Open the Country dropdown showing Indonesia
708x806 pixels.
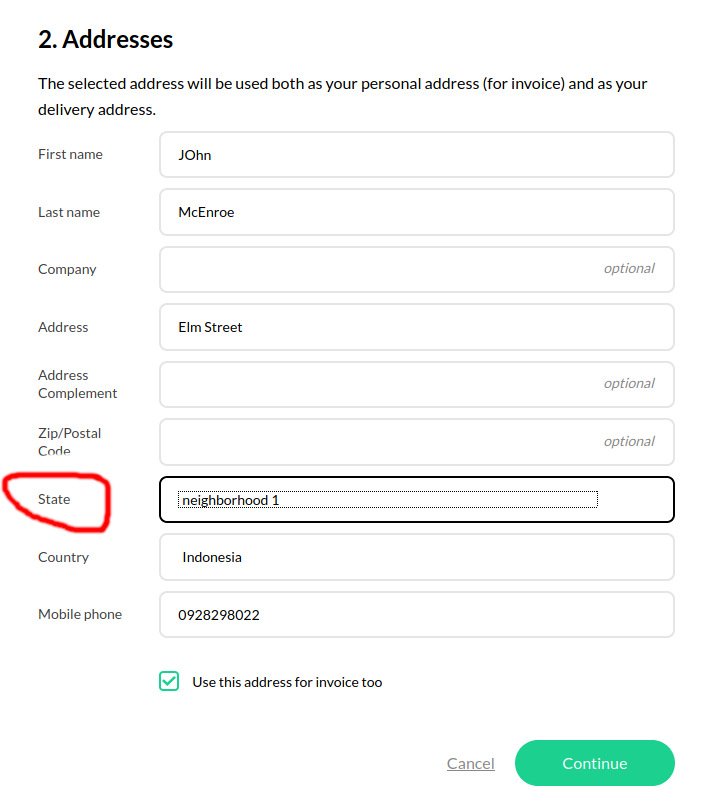(416, 557)
